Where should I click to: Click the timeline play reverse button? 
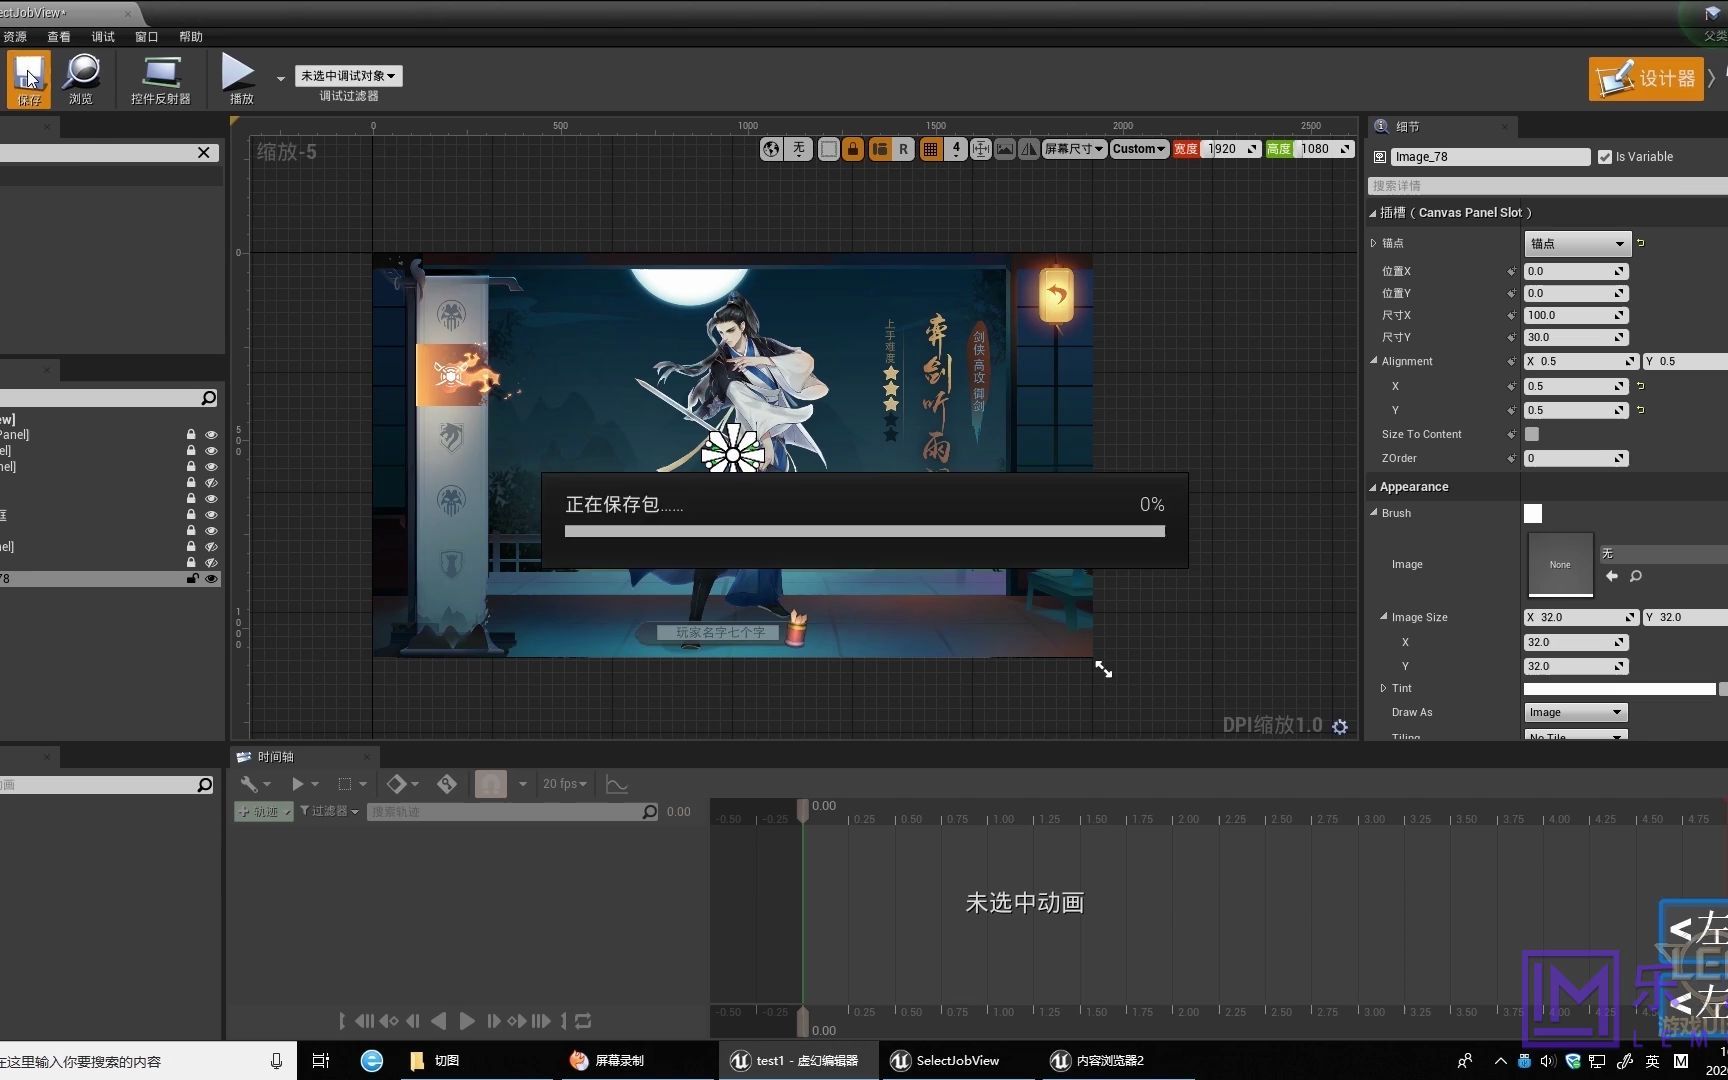439,1021
